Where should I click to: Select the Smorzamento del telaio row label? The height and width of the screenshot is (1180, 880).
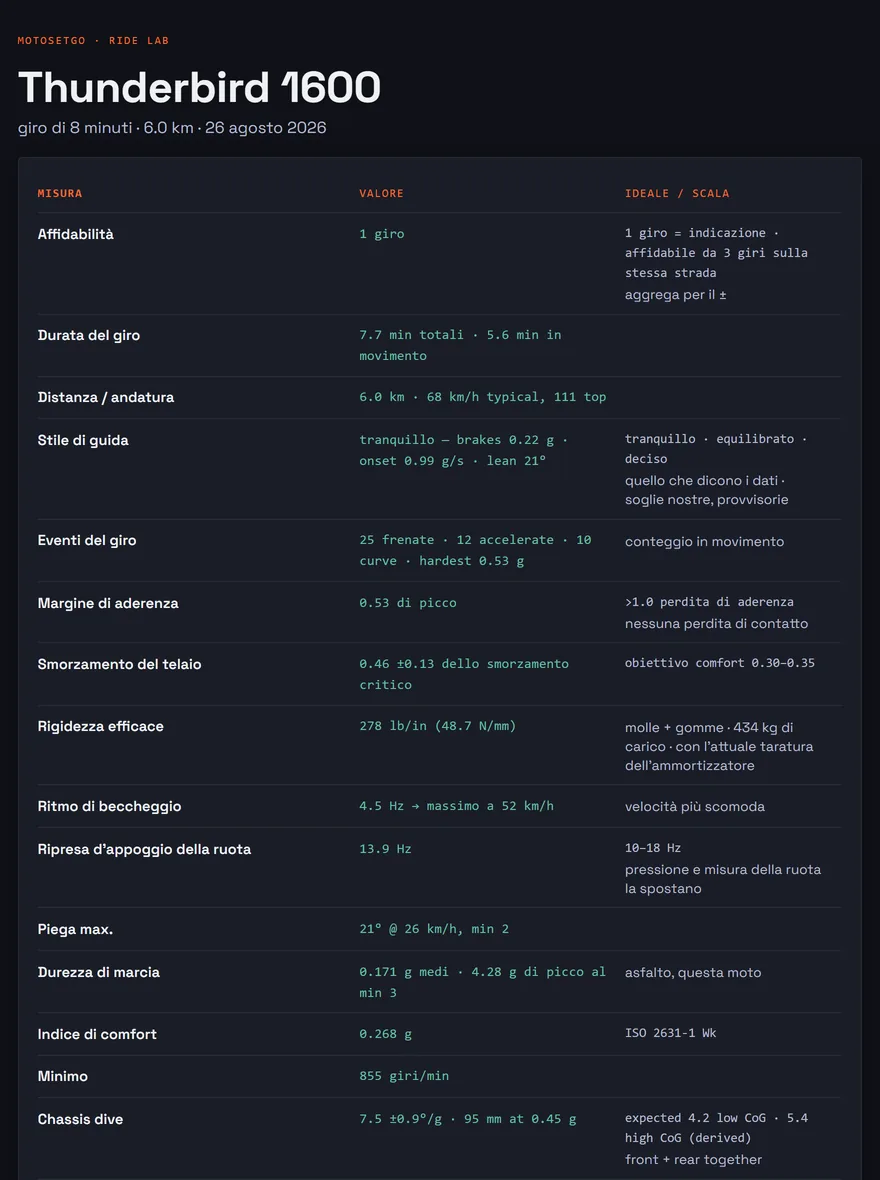[119, 665]
